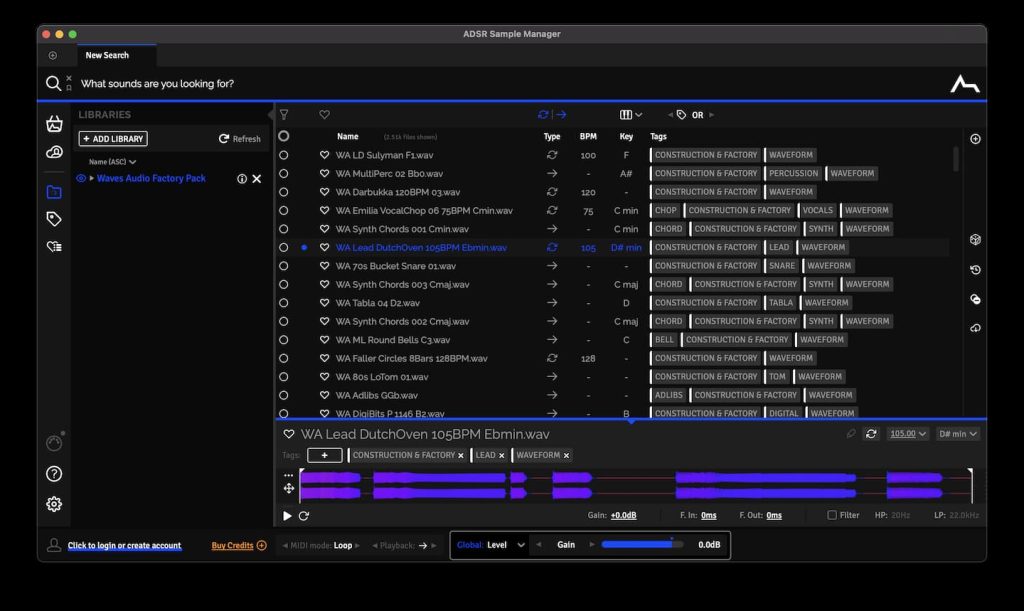Open the cloud section in the sidebar
1024x611 pixels.
(54, 152)
